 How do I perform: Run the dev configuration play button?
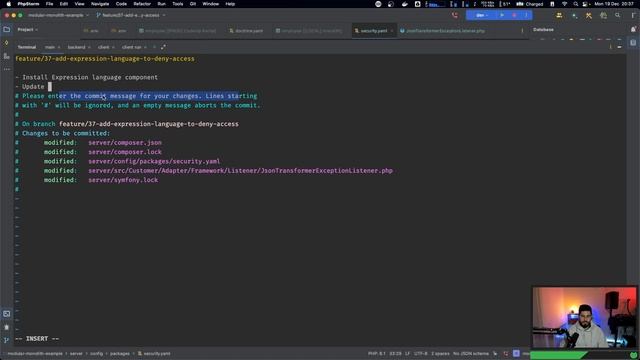(x=502, y=15)
